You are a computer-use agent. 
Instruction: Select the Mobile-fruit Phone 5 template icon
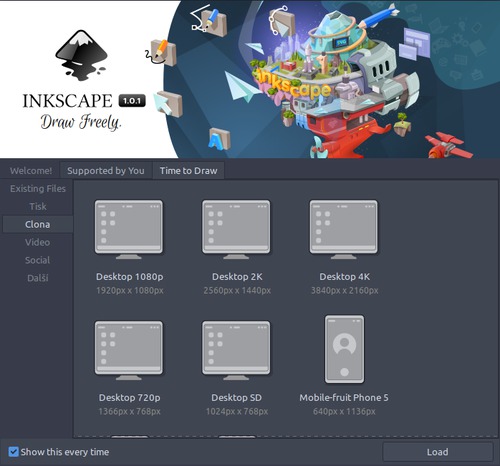pos(344,349)
